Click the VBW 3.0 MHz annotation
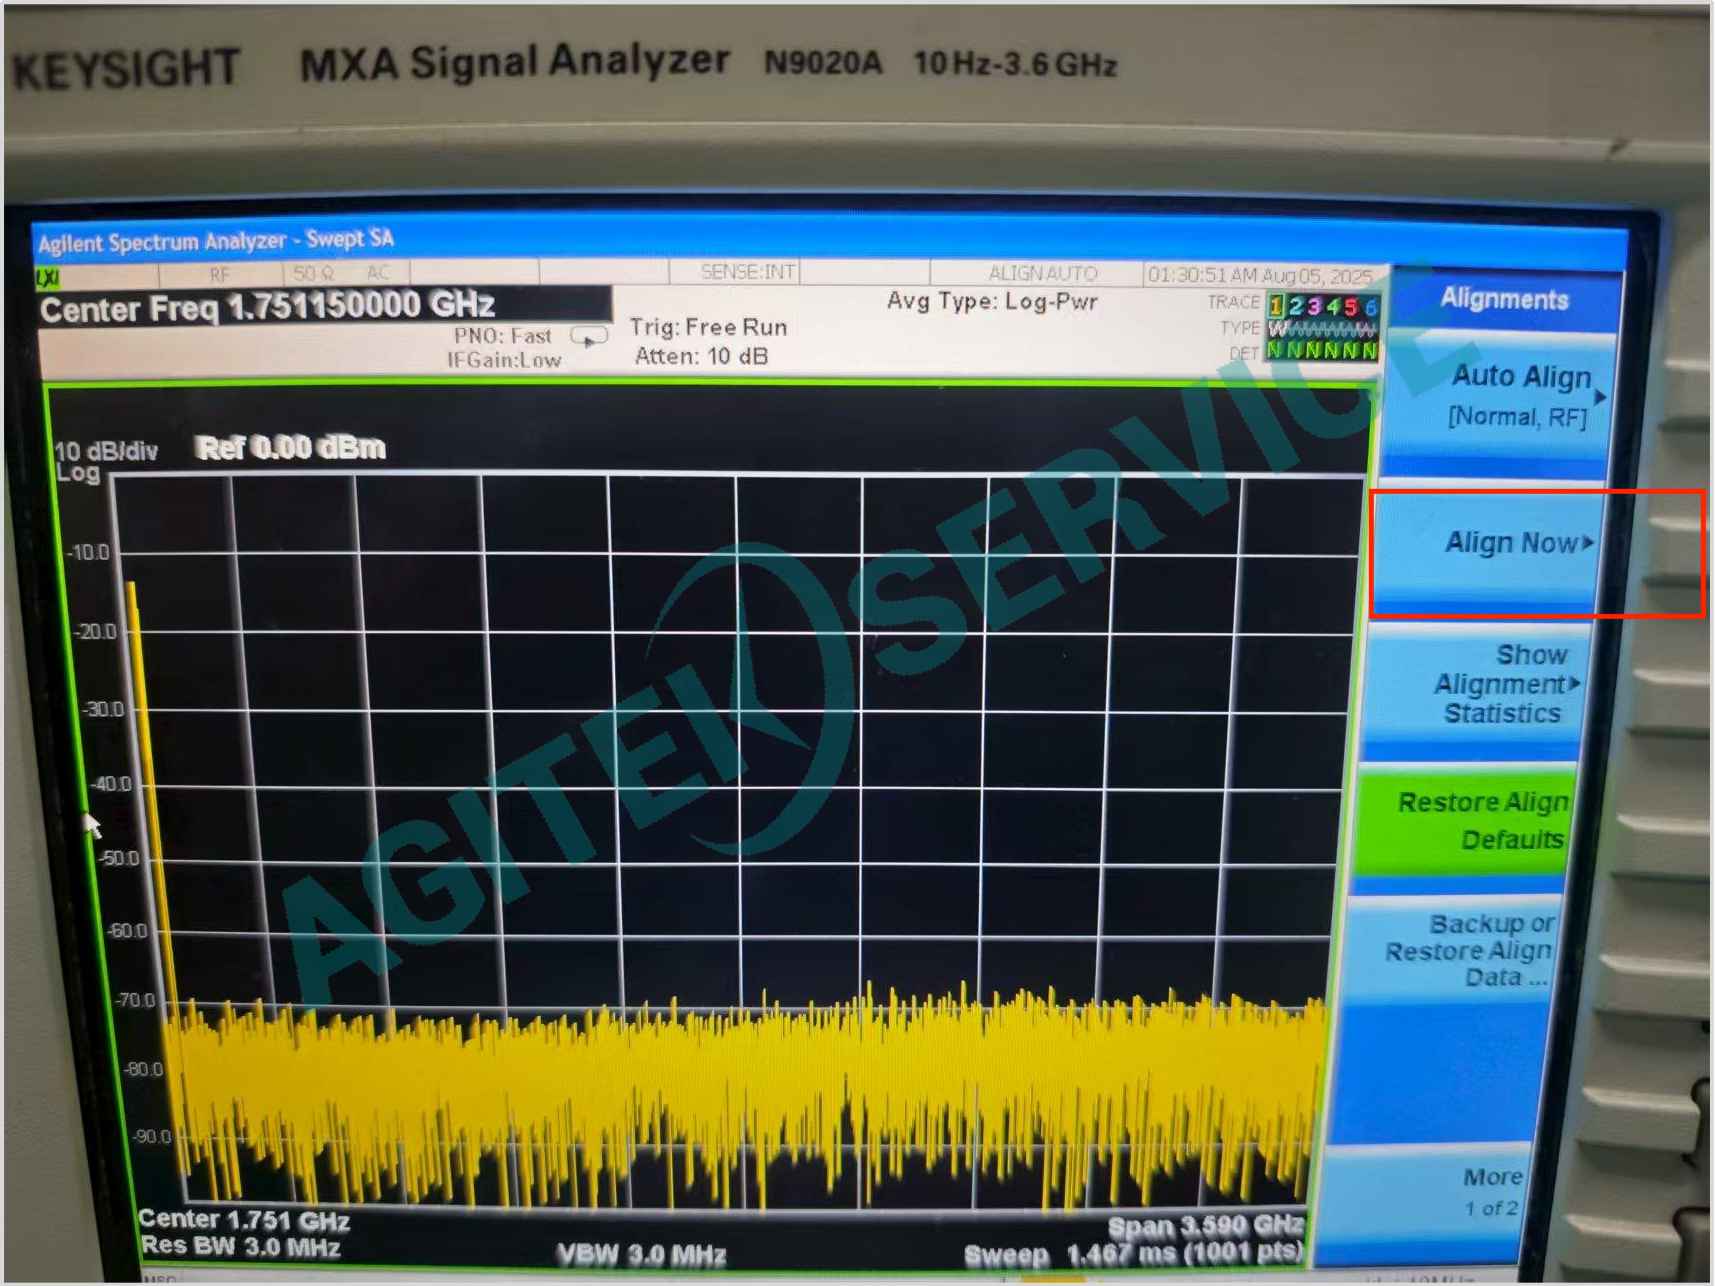The height and width of the screenshot is (1286, 1715). [x=641, y=1254]
